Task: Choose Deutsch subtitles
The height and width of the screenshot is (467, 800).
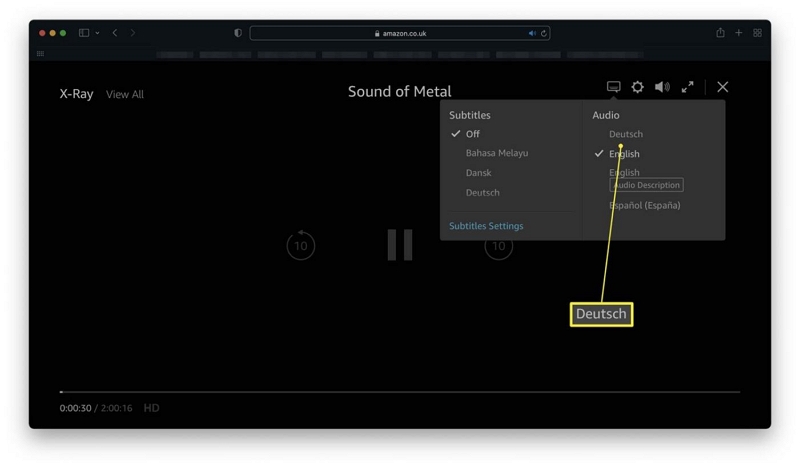Action: (482, 193)
